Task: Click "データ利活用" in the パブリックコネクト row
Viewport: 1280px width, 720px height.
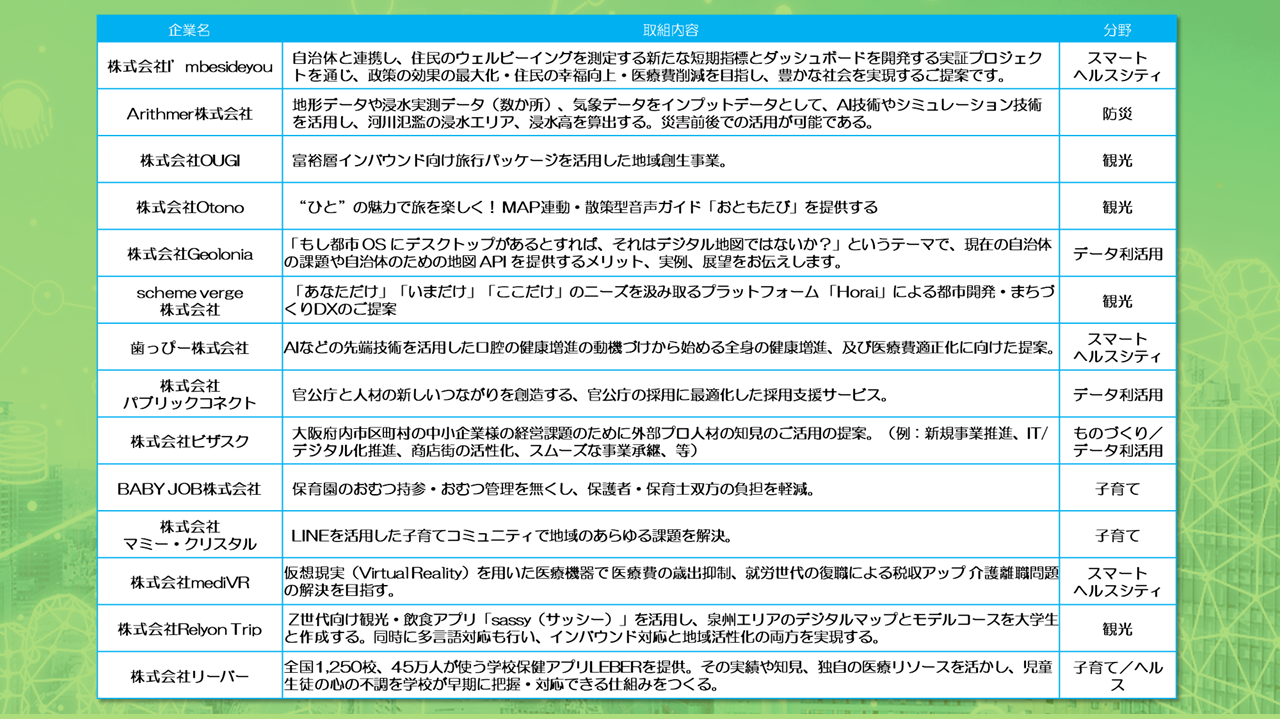Action: coord(1118,394)
